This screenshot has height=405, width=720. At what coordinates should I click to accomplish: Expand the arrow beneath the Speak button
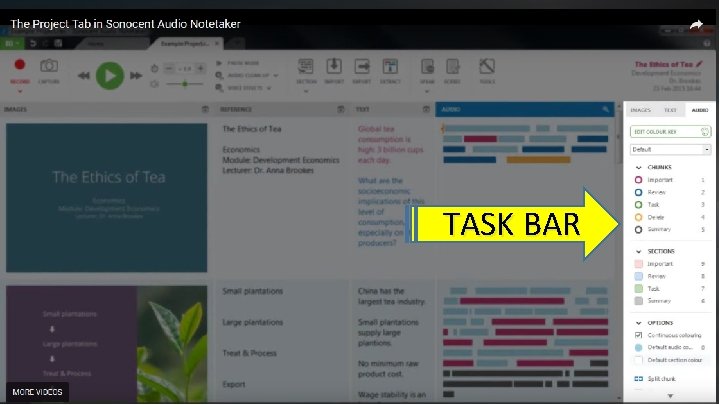click(427, 91)
